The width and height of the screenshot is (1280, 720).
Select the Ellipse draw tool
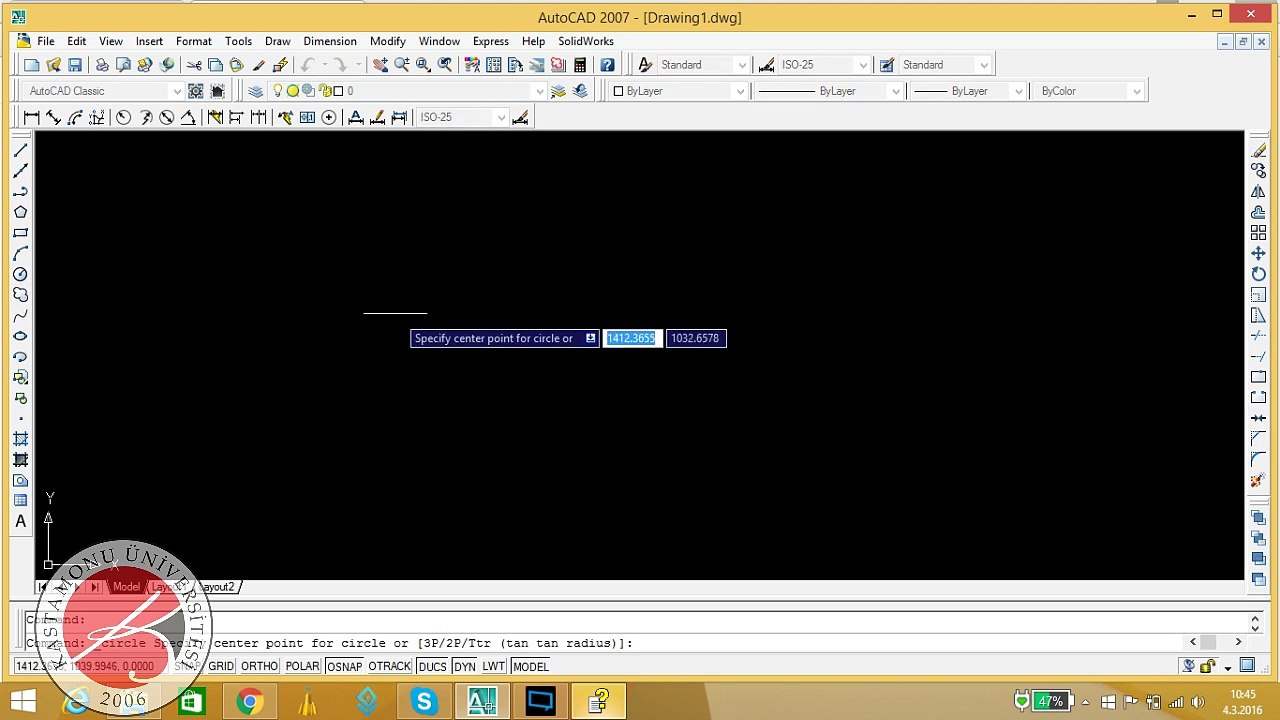point(20,336)
